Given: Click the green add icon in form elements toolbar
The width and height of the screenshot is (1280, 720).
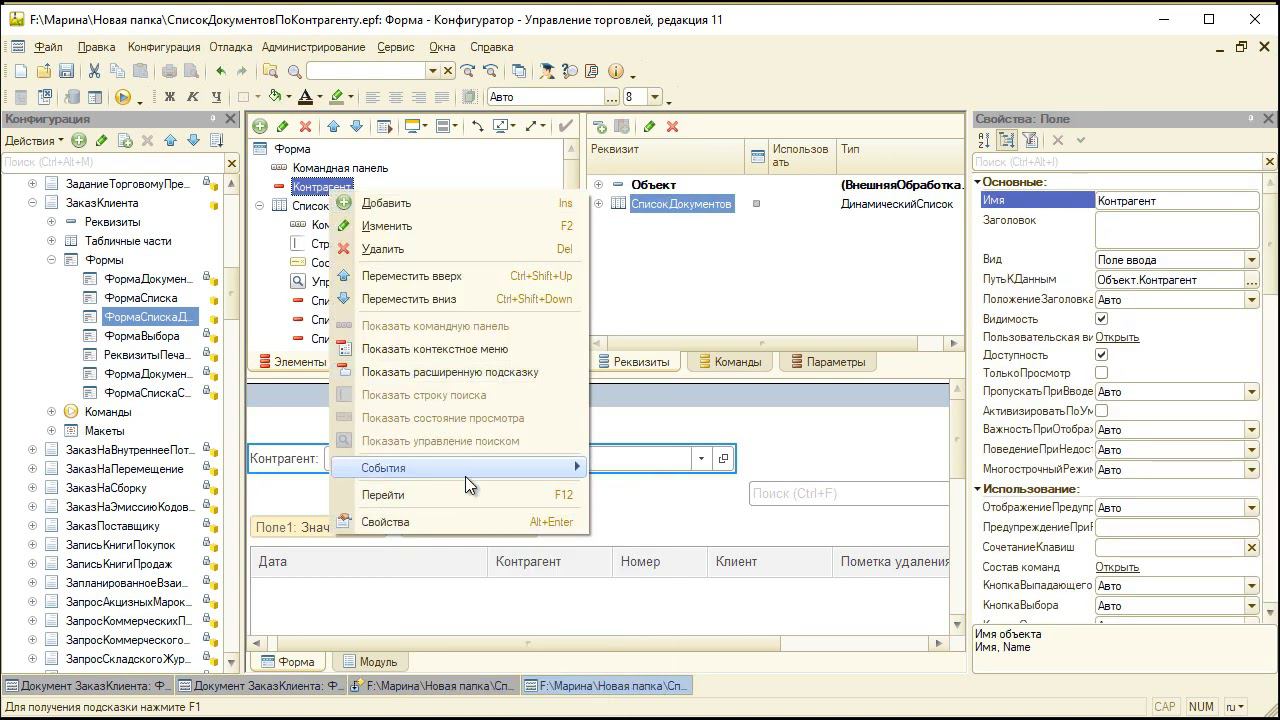Looking at the screenshot, I should tap(260, 126).
